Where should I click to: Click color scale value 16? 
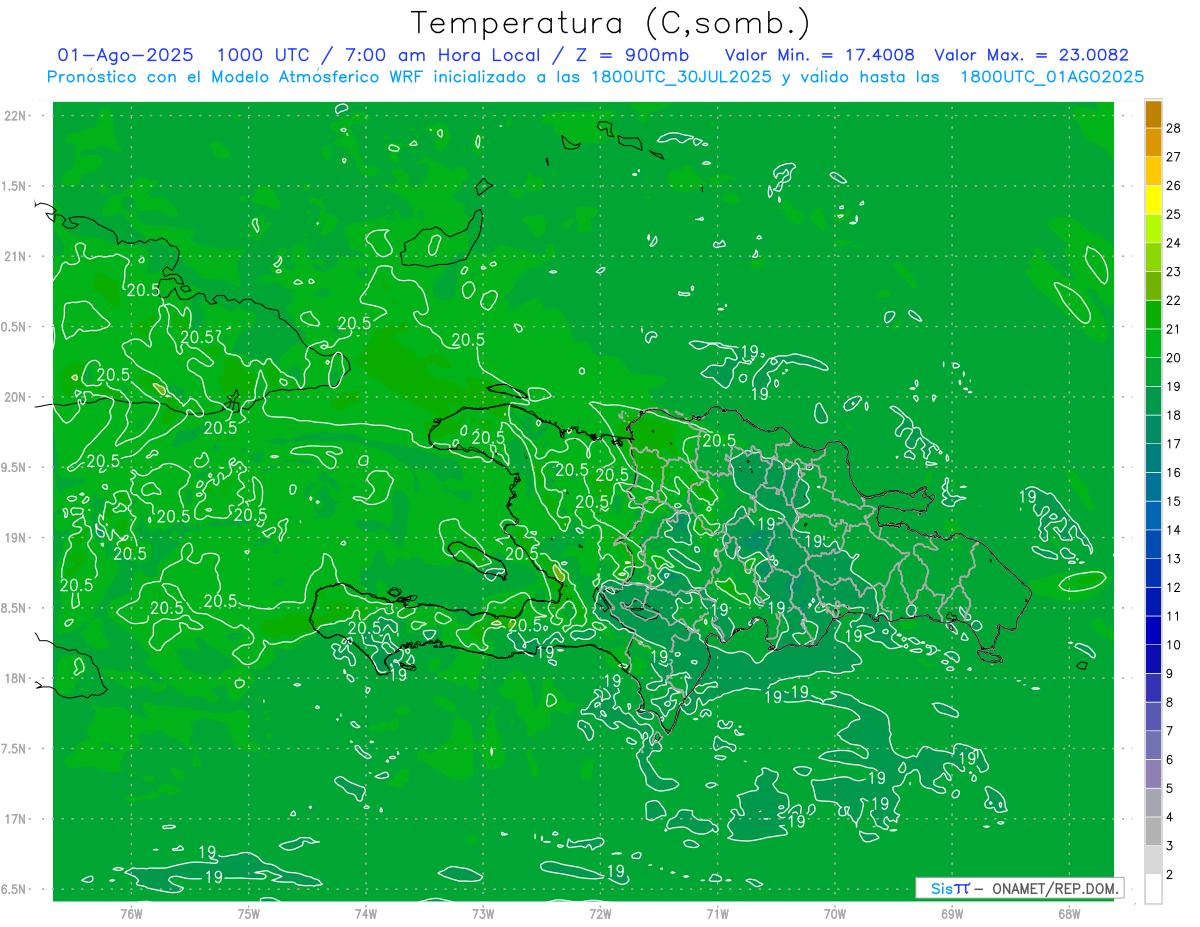click(1174, 473)
